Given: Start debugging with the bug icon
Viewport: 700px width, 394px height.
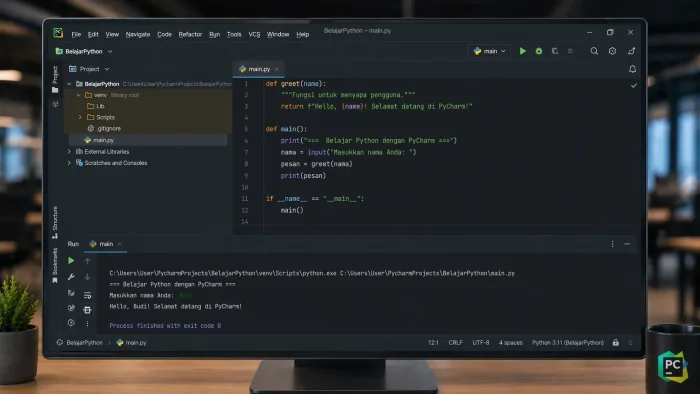Looking at the screenshot, I should pyautogui.click(x=539, y=51).
